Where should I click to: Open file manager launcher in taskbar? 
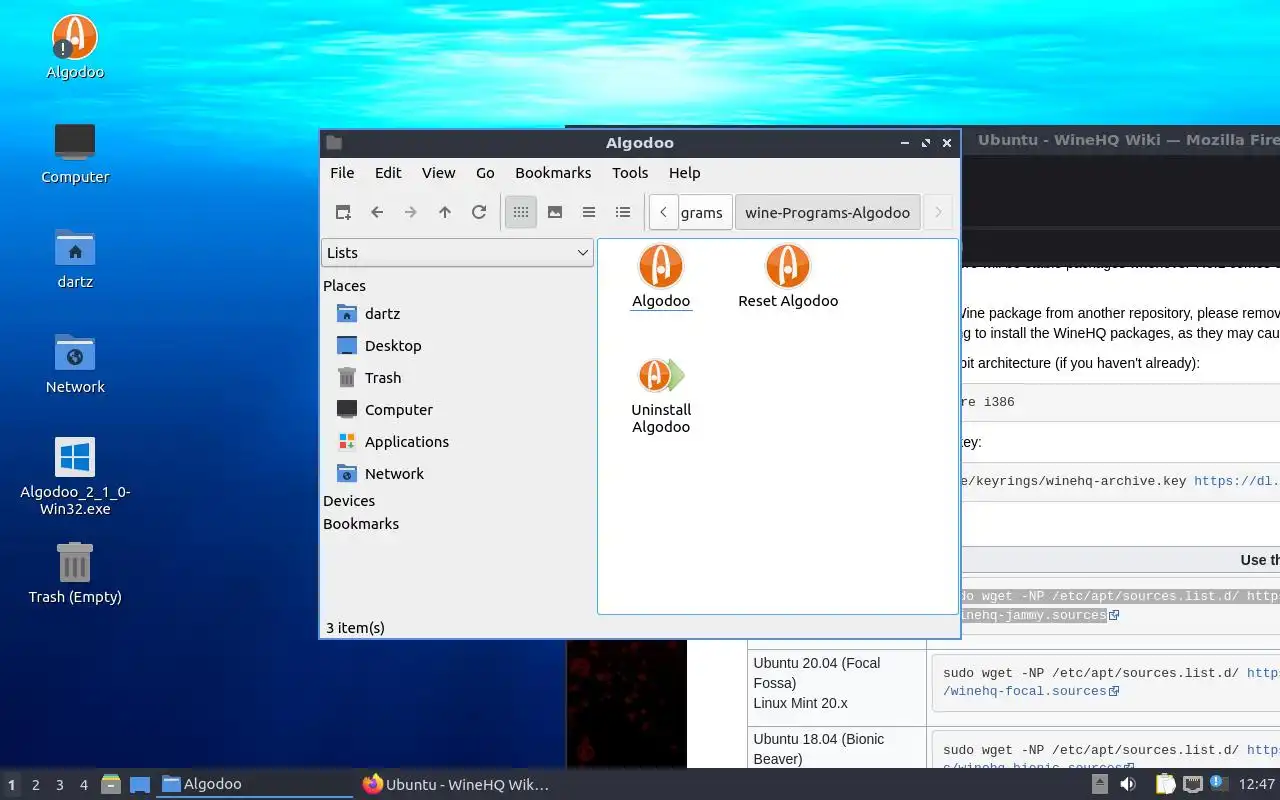point(111,785)
